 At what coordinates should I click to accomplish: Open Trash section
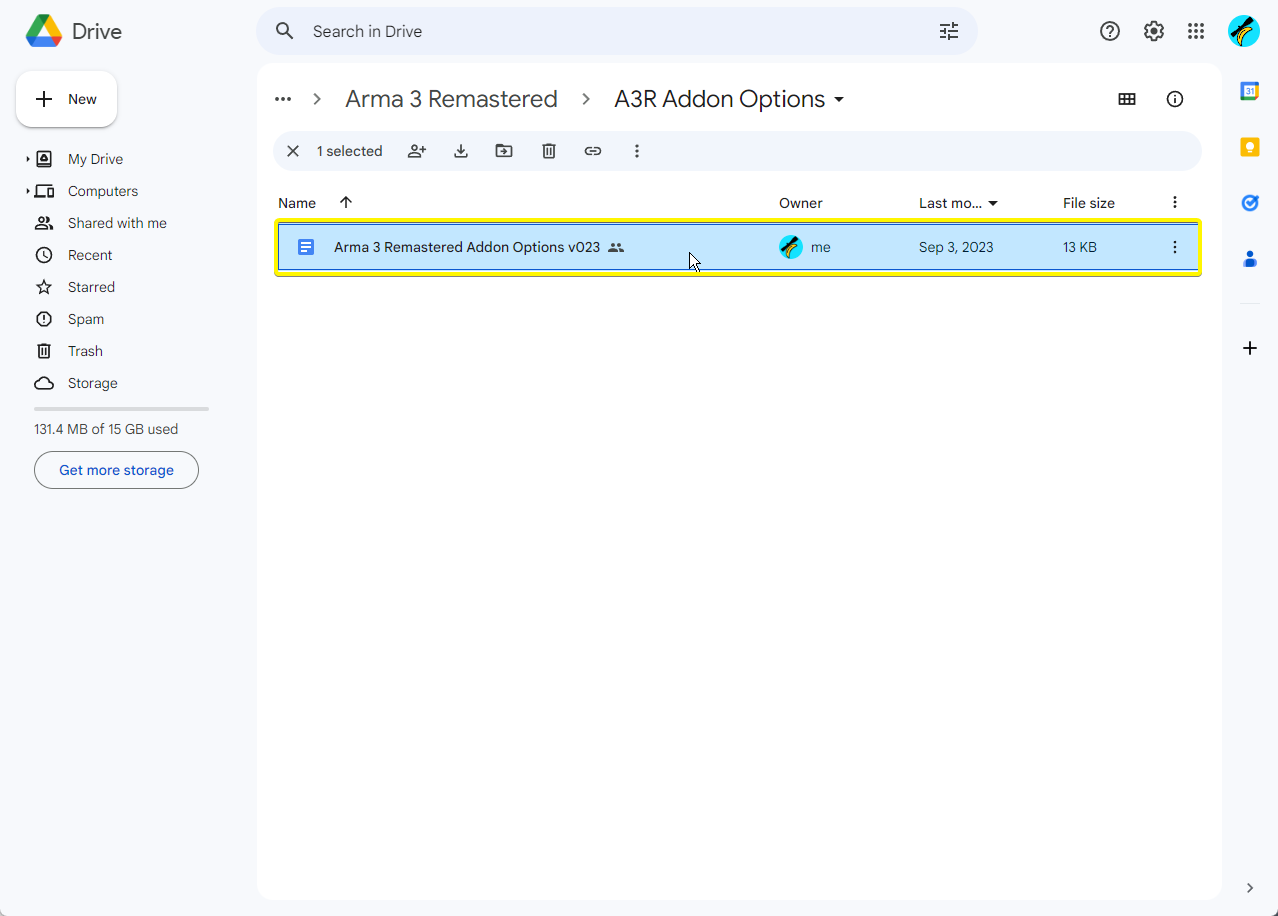pos(85,351)
